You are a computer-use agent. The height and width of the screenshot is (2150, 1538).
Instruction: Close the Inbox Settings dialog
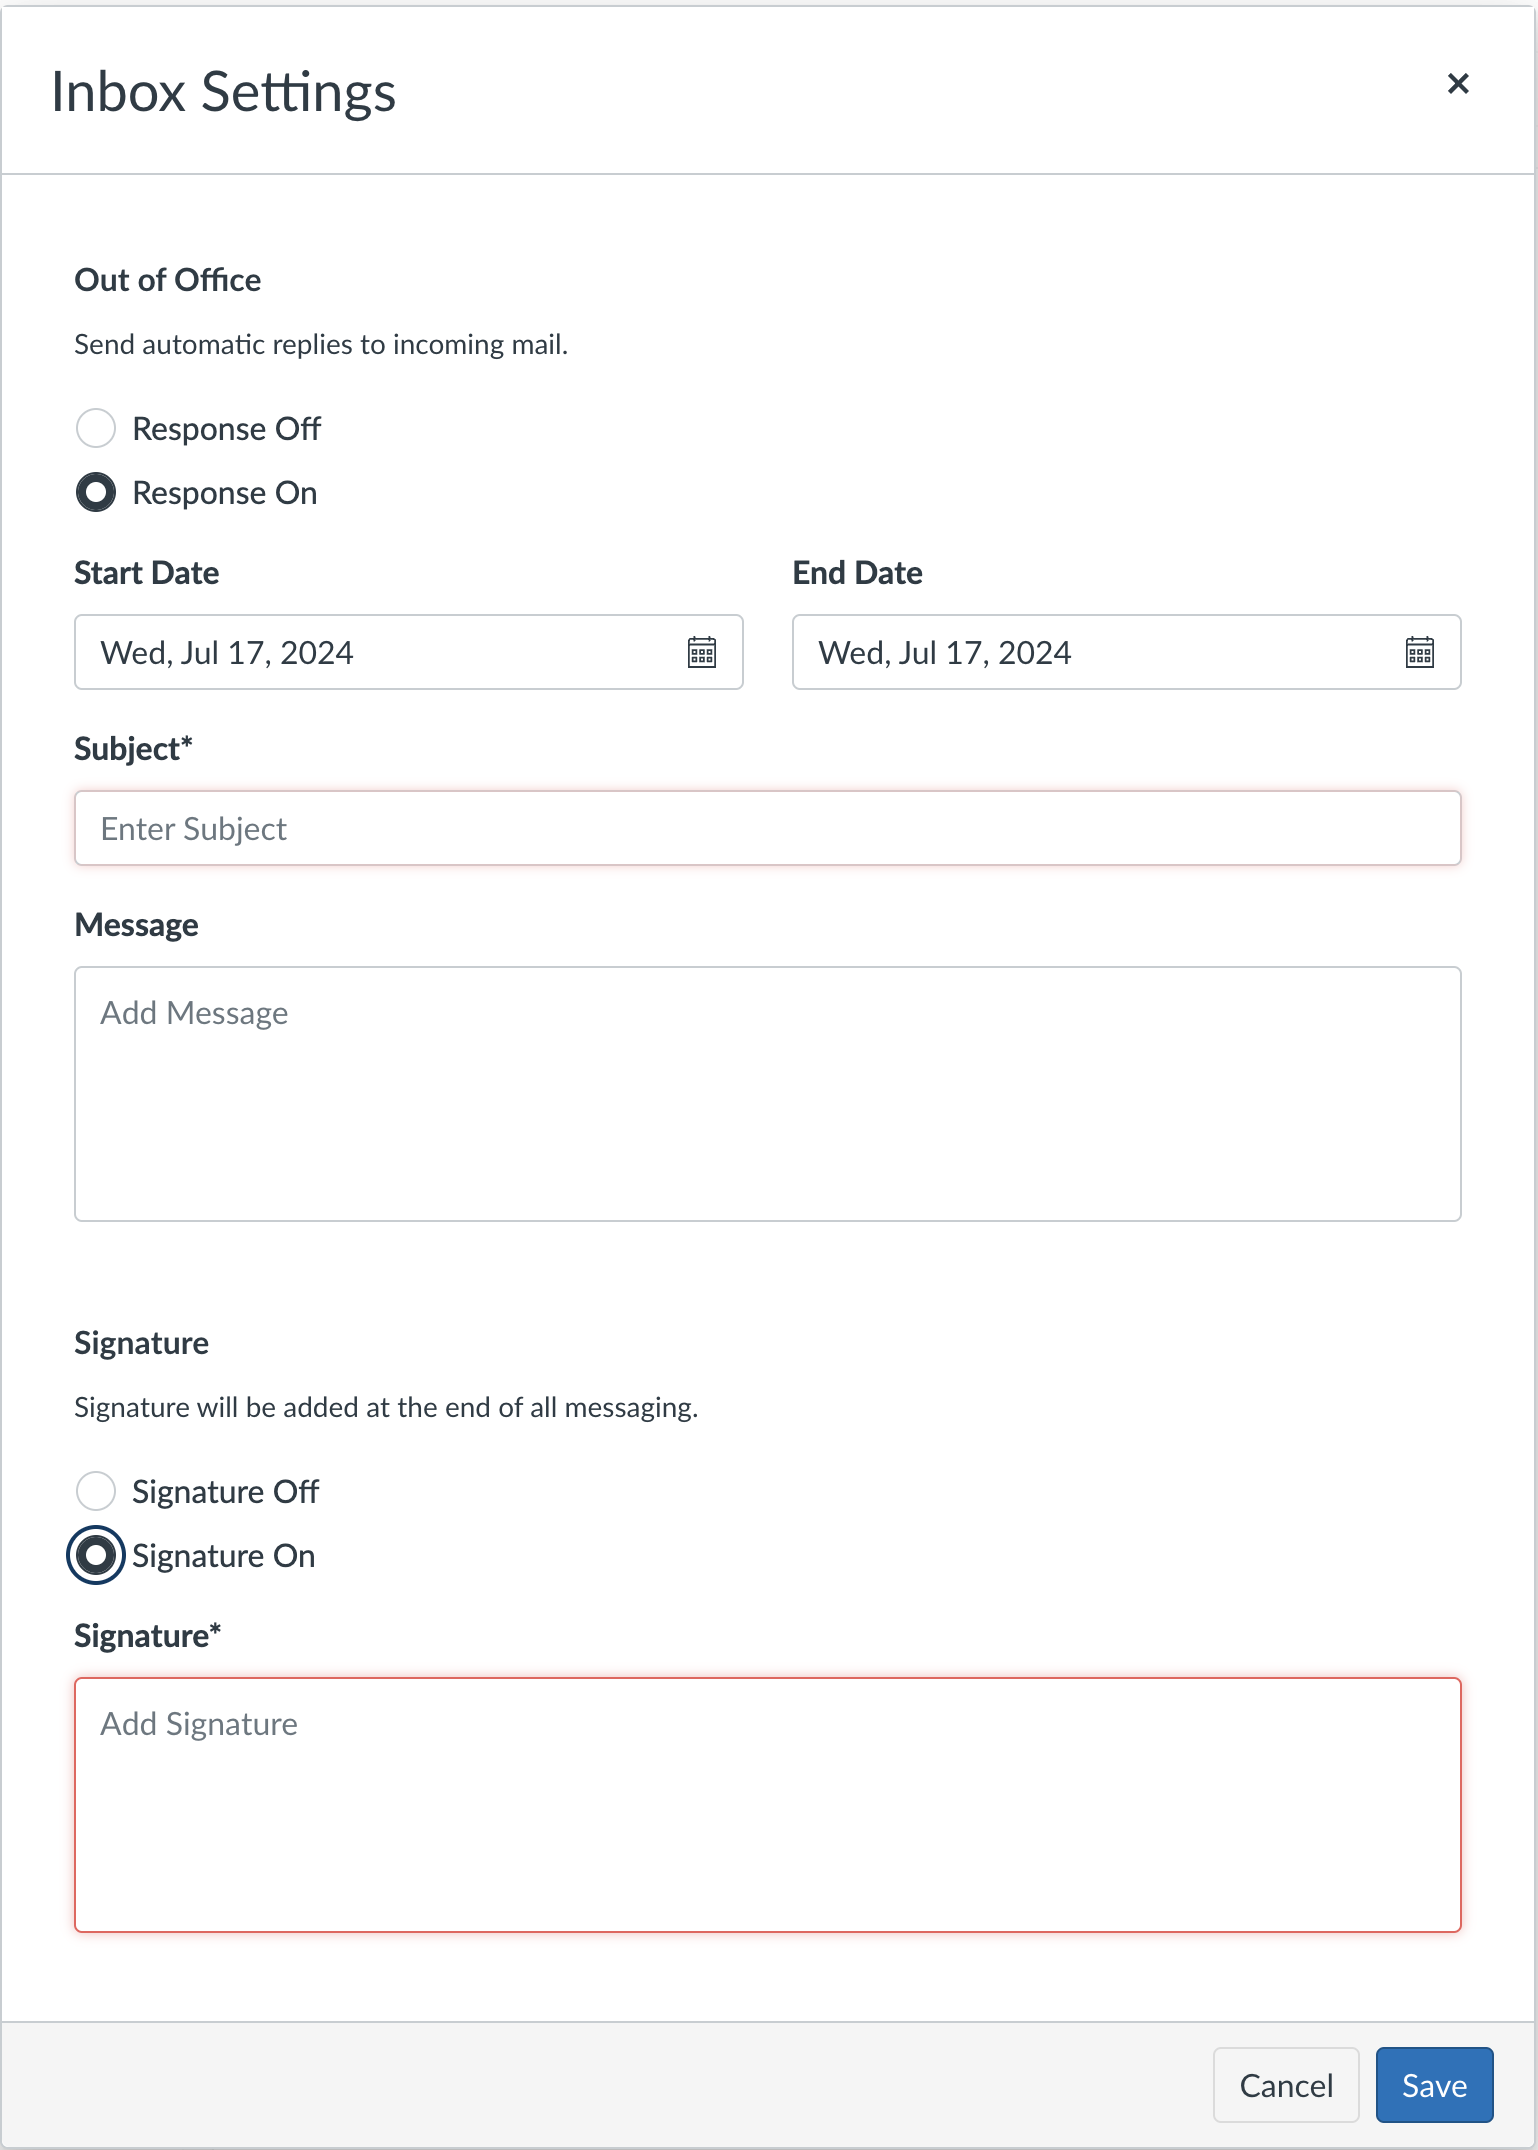1459,84
